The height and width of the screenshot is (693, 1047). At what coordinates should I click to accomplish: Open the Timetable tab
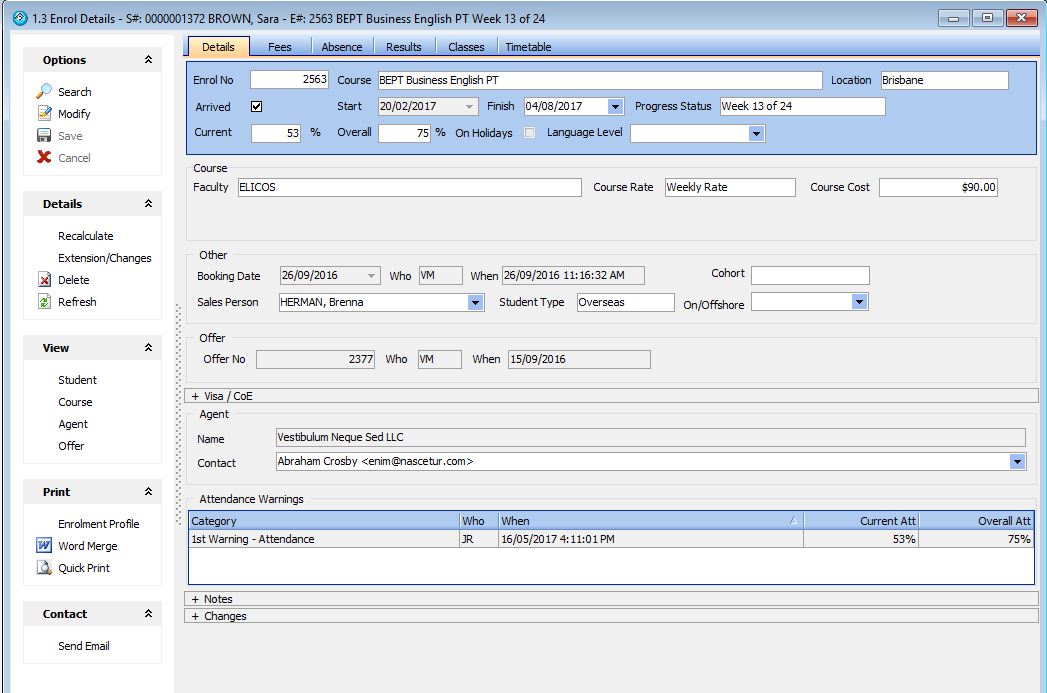pyautogui.click(x=528, y=47)
